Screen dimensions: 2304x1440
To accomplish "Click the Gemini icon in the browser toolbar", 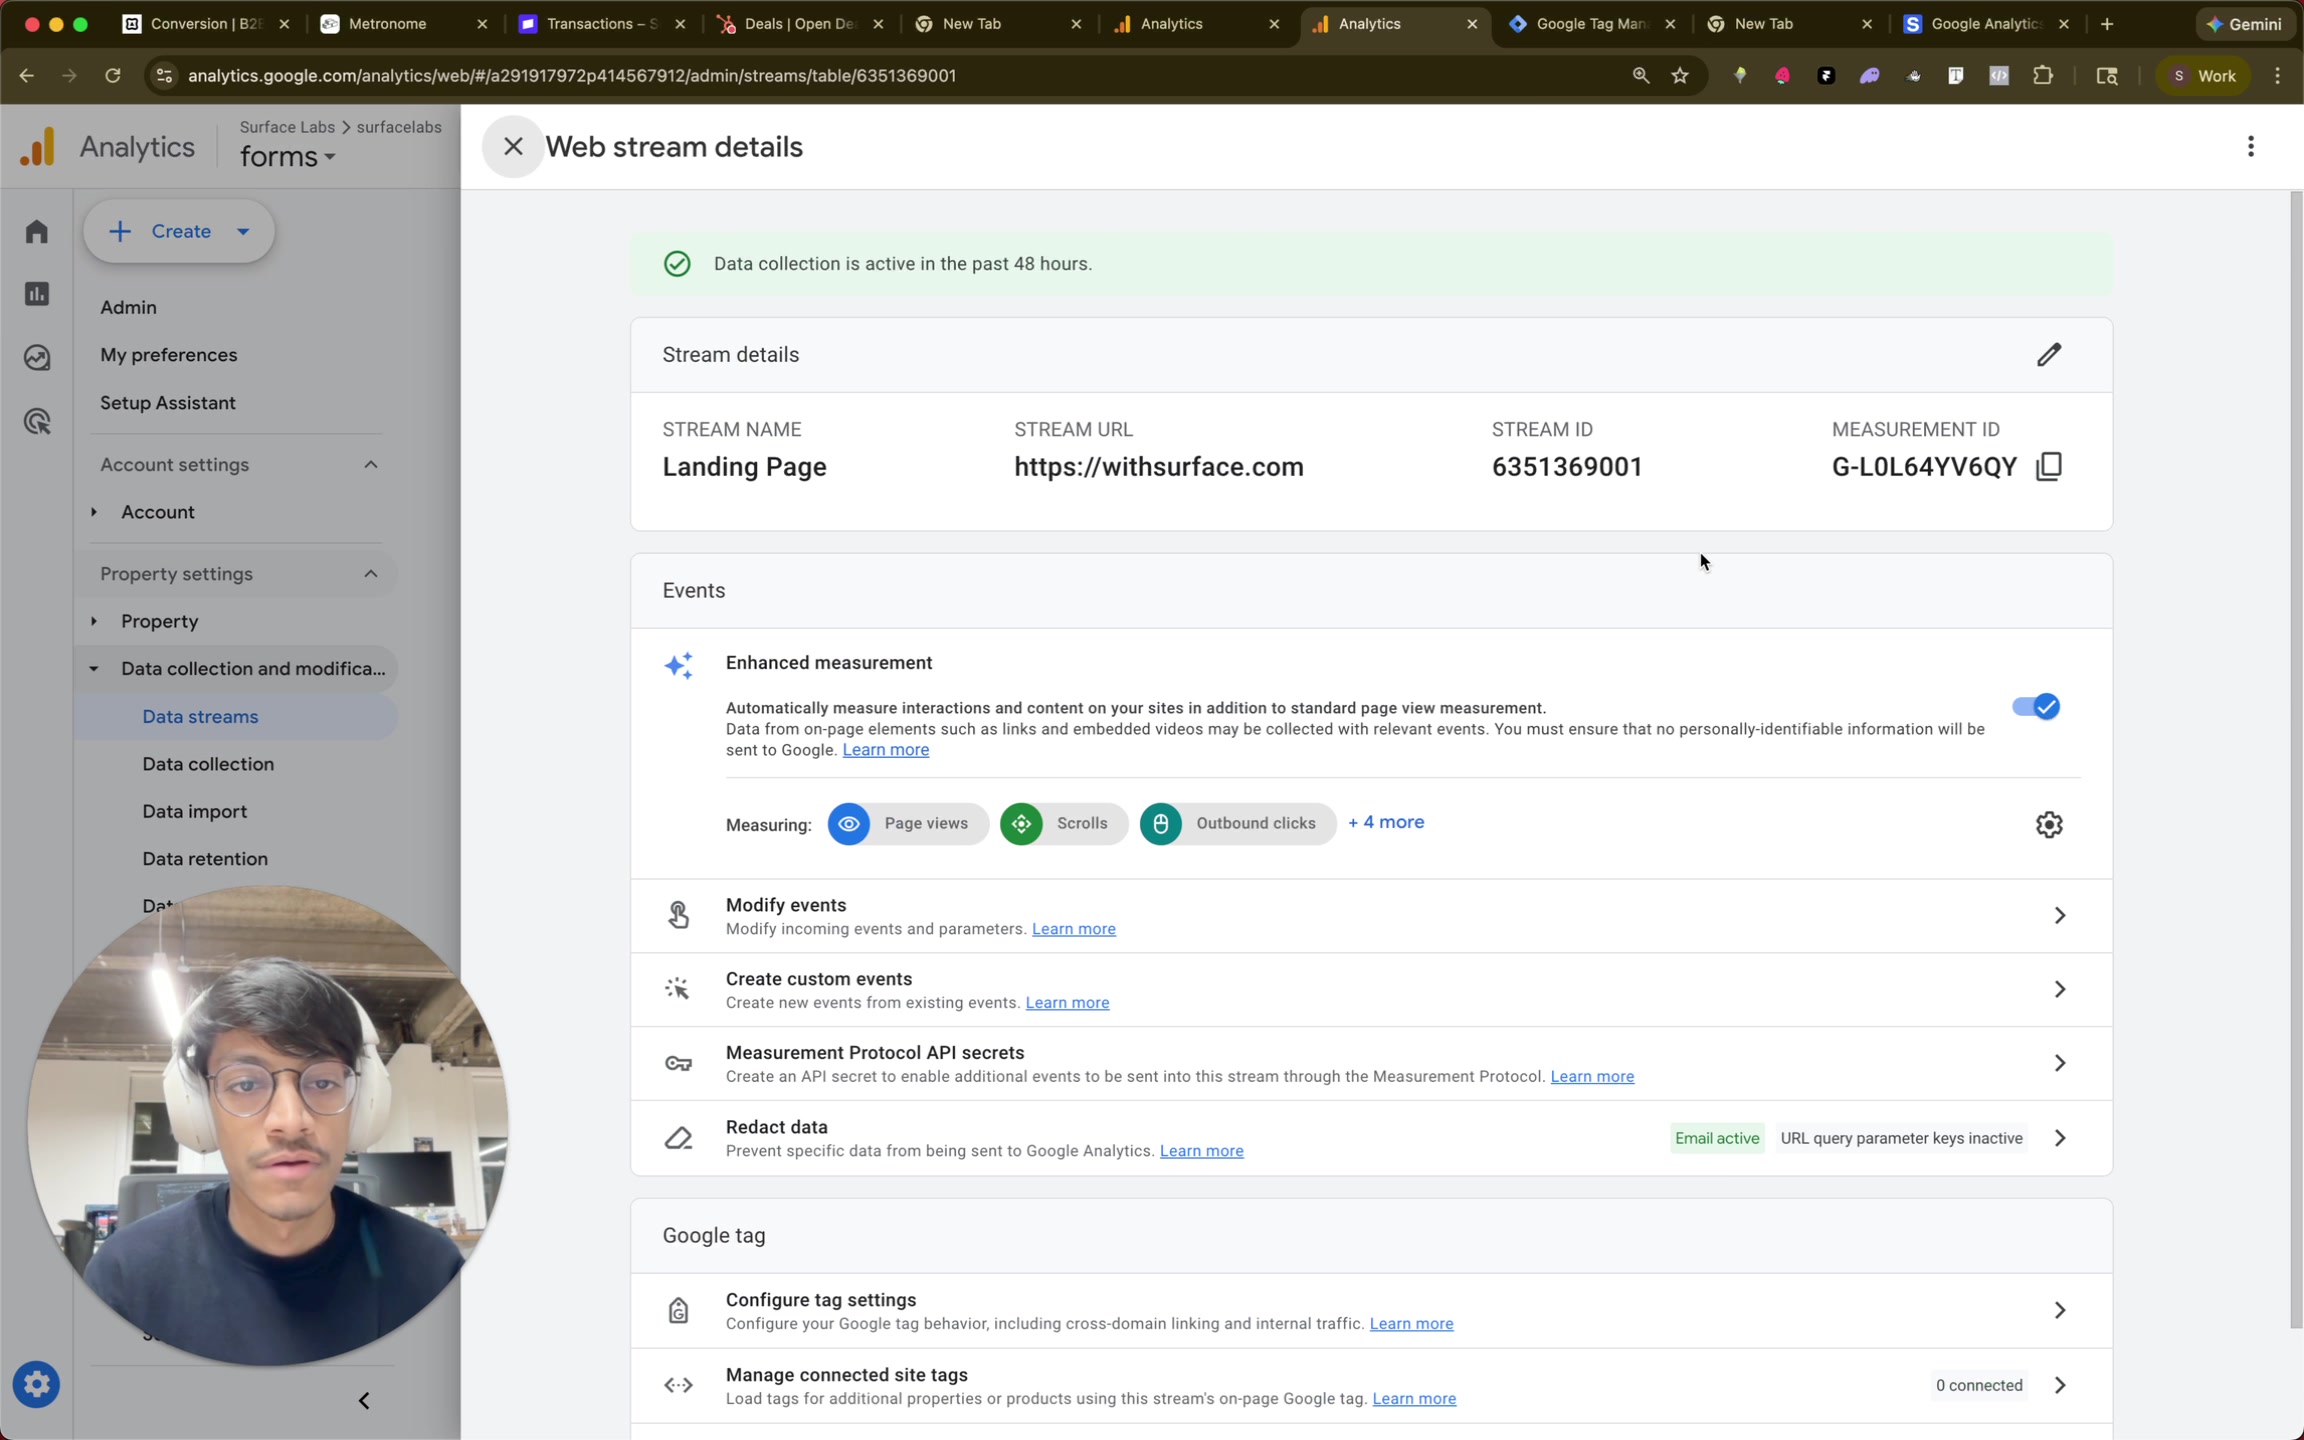I will point(2243,23).
